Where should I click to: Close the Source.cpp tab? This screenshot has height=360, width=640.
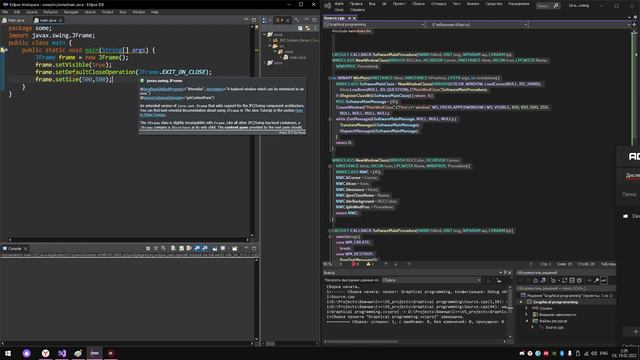(x=354, y=18)
